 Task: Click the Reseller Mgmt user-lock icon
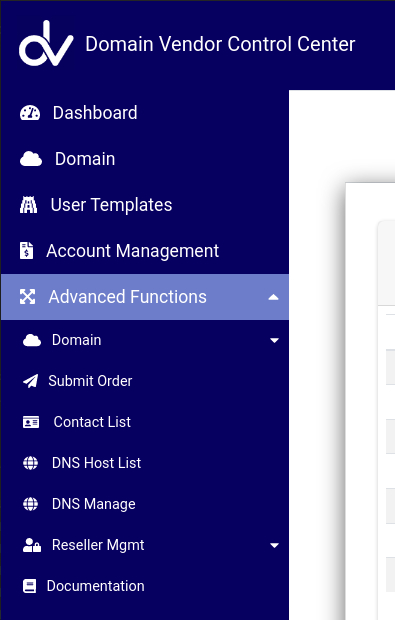point(32,545)
